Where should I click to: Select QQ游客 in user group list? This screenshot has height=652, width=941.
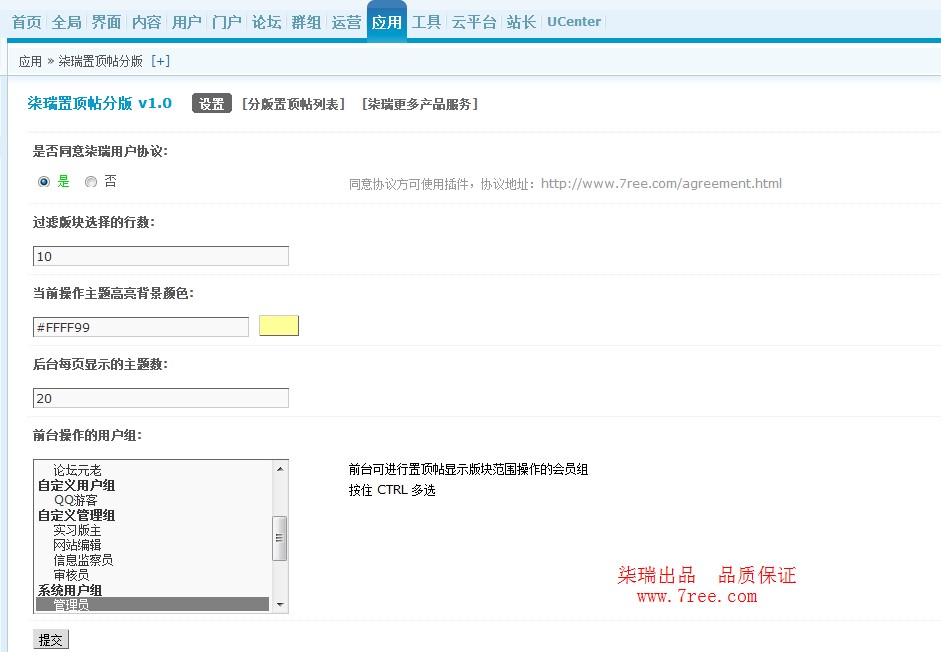76,500
